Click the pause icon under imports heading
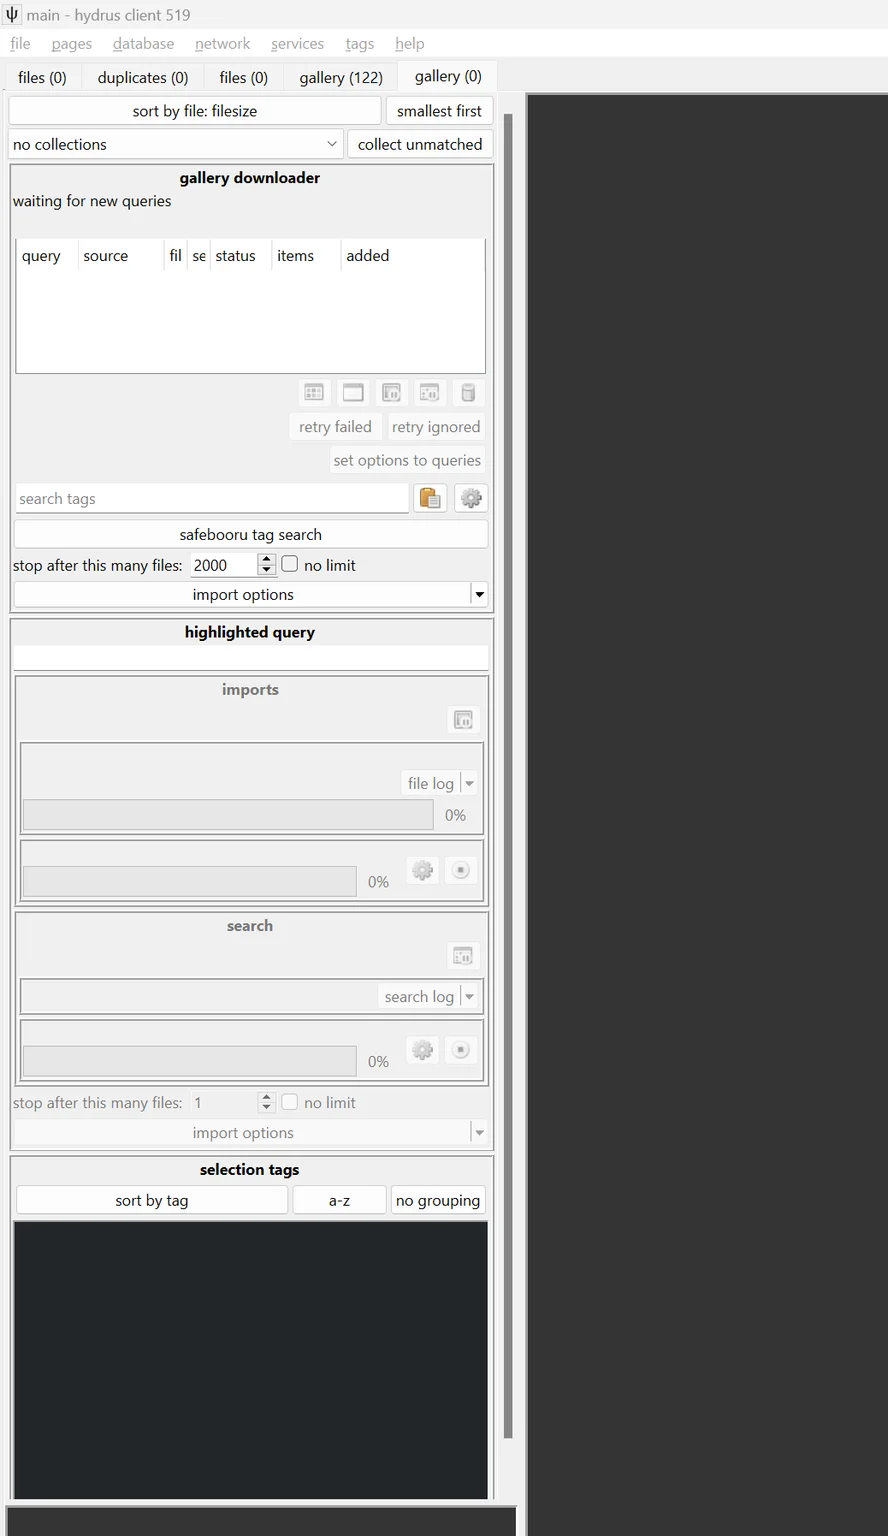 pos(463,720)
